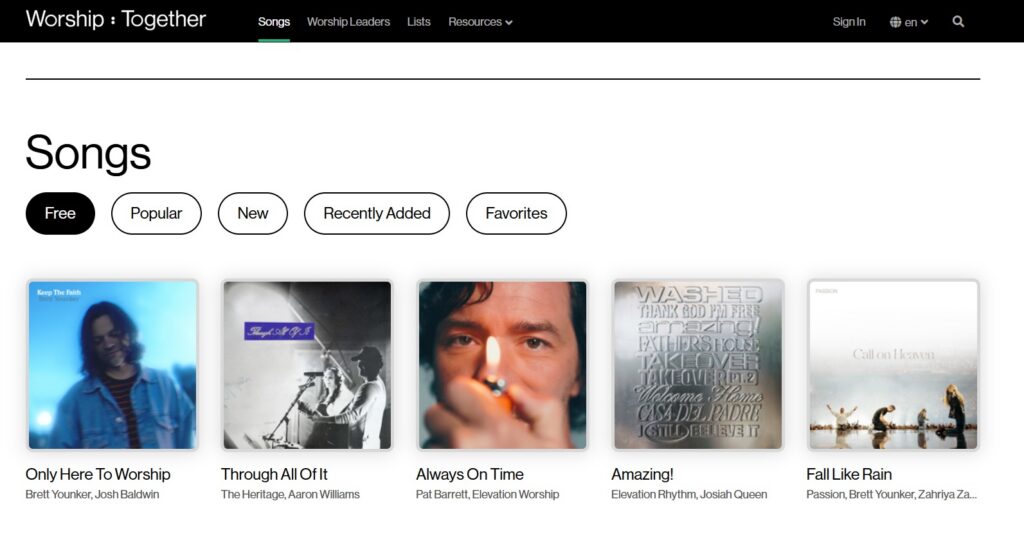Viewport: 1024px width, 535px height.
Task: Click the Through All Of It title
Action: [274, 474]
